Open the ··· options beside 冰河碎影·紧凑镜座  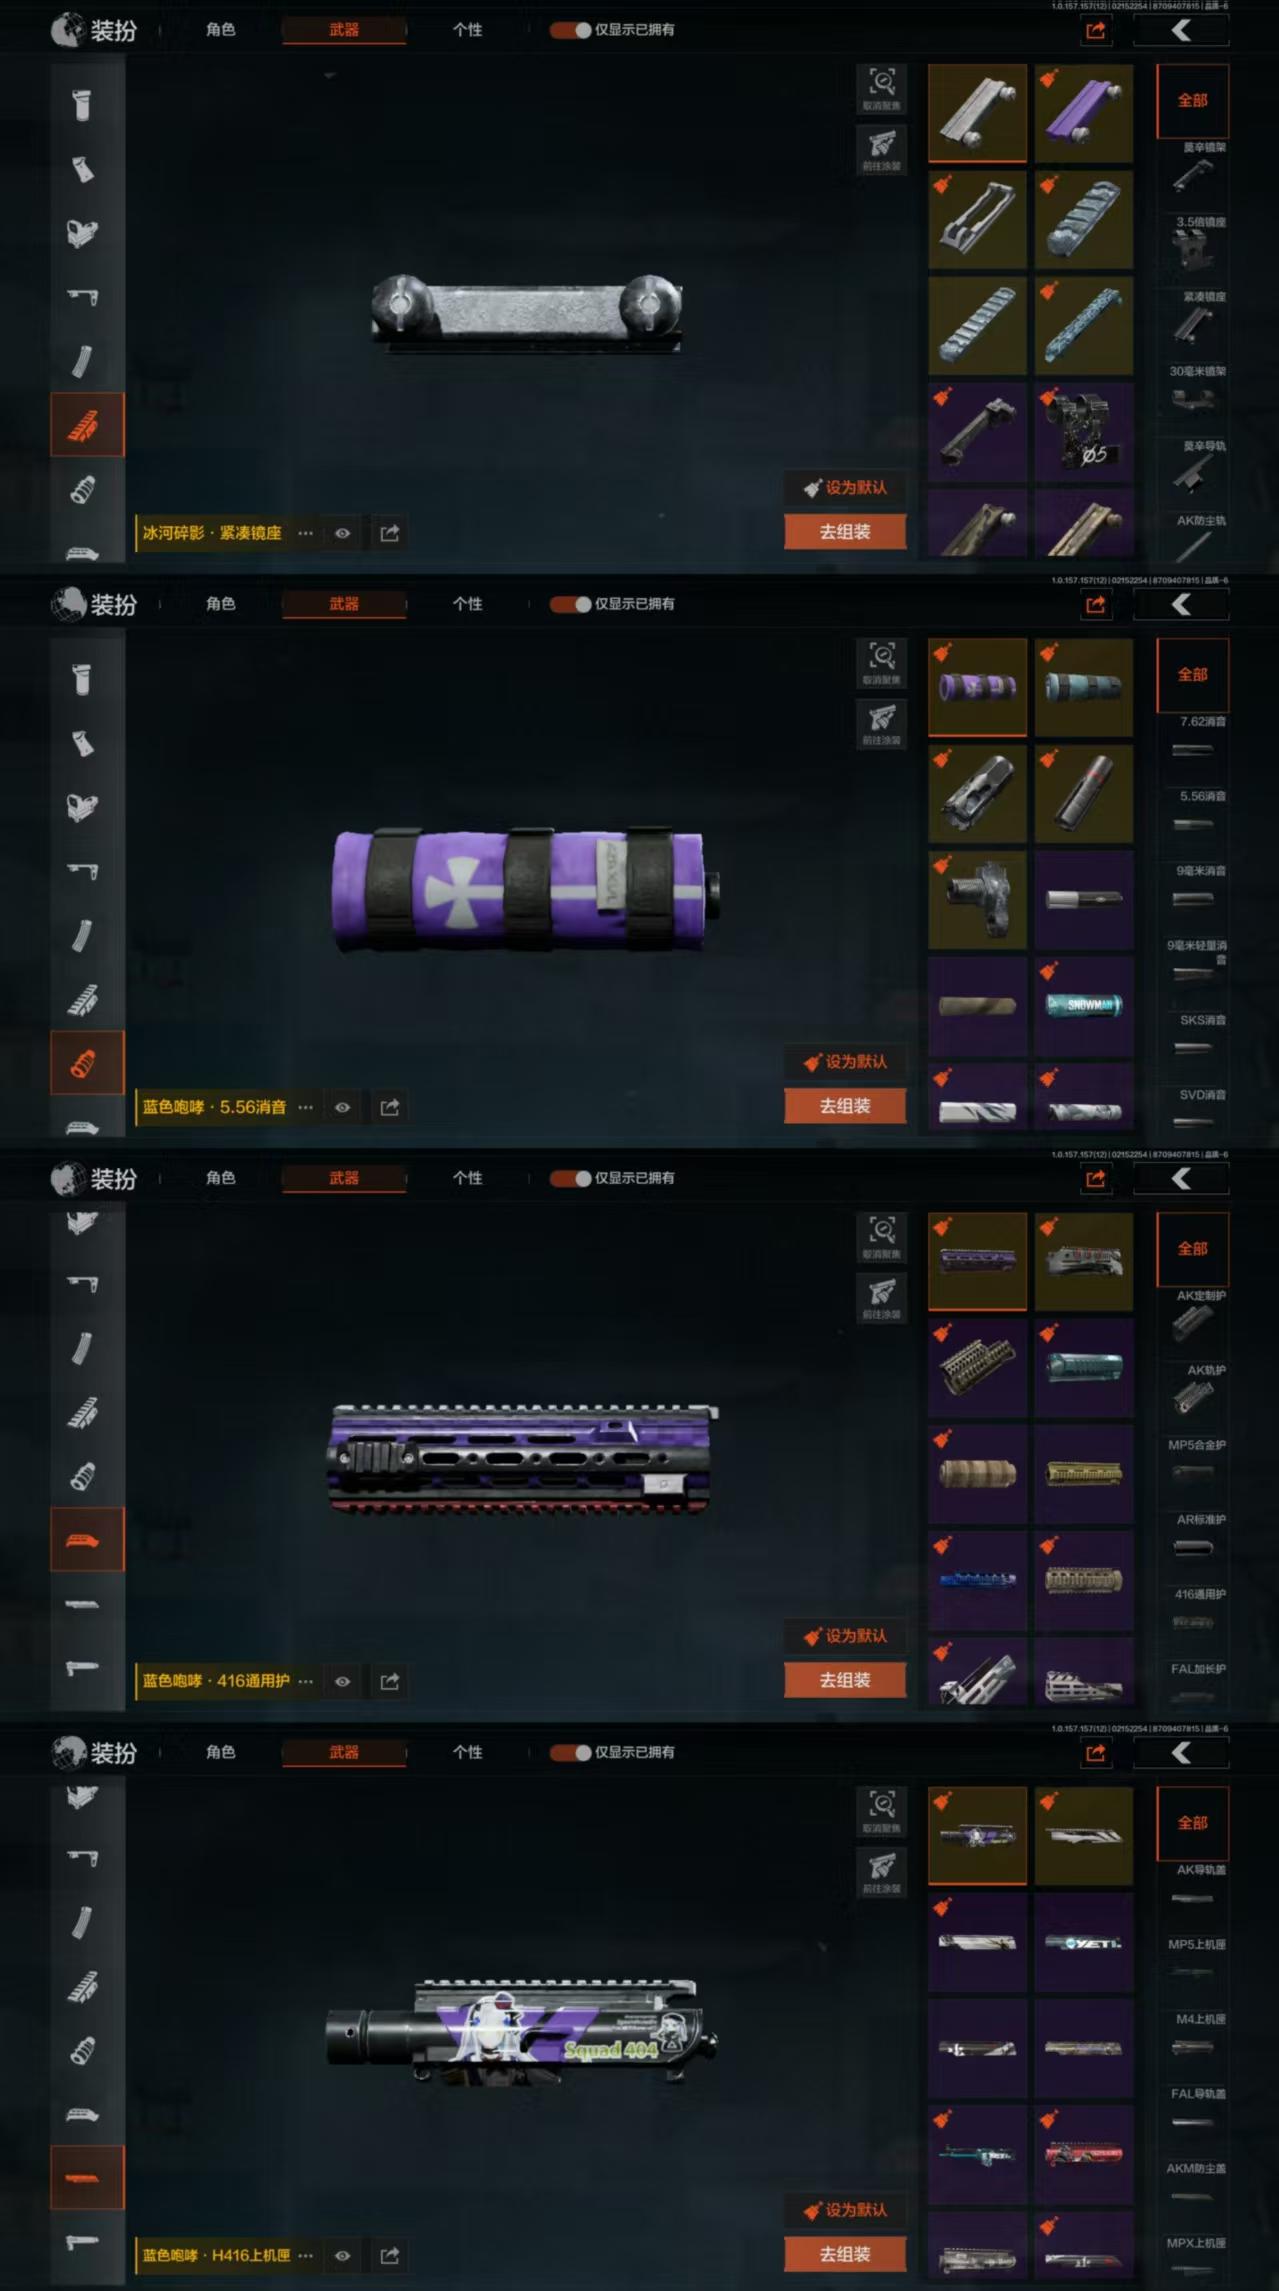click(x=306, y=533)
